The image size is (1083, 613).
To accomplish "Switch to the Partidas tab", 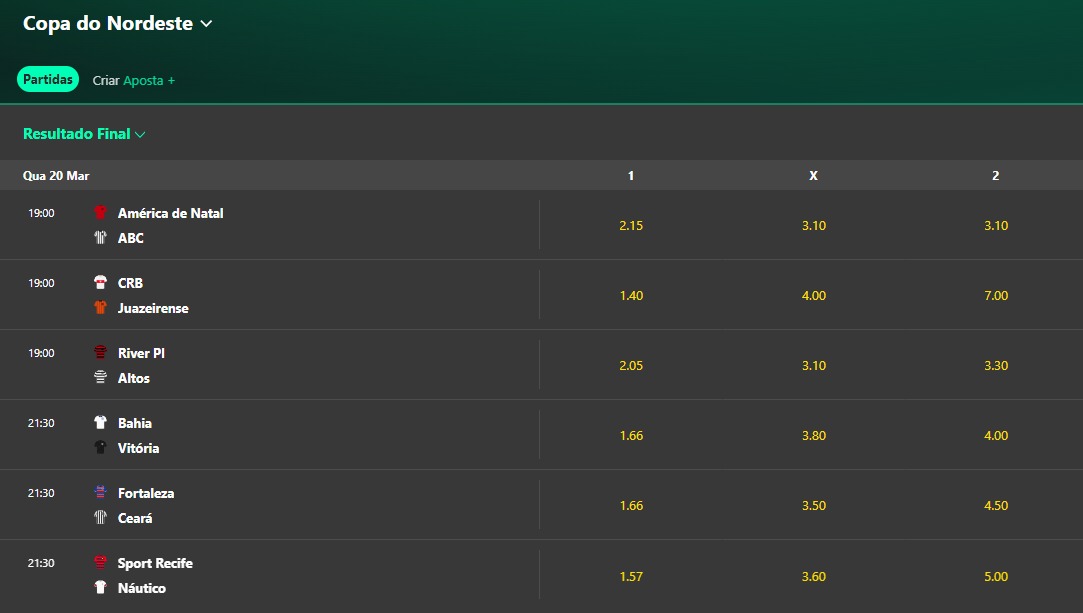I will pyautogui.click(x=48, y=80).
